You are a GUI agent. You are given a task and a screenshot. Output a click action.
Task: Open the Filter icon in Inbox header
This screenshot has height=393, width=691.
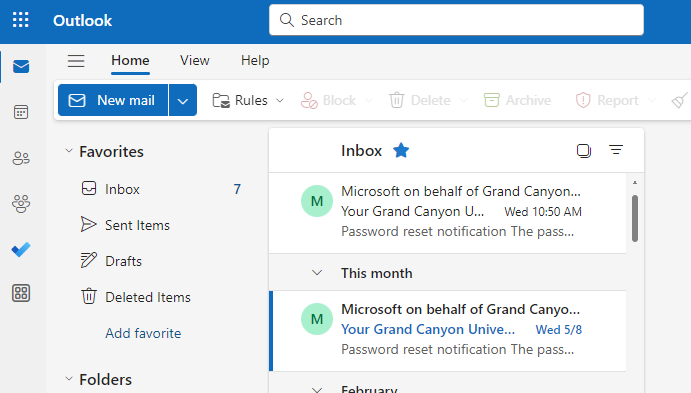616,150
